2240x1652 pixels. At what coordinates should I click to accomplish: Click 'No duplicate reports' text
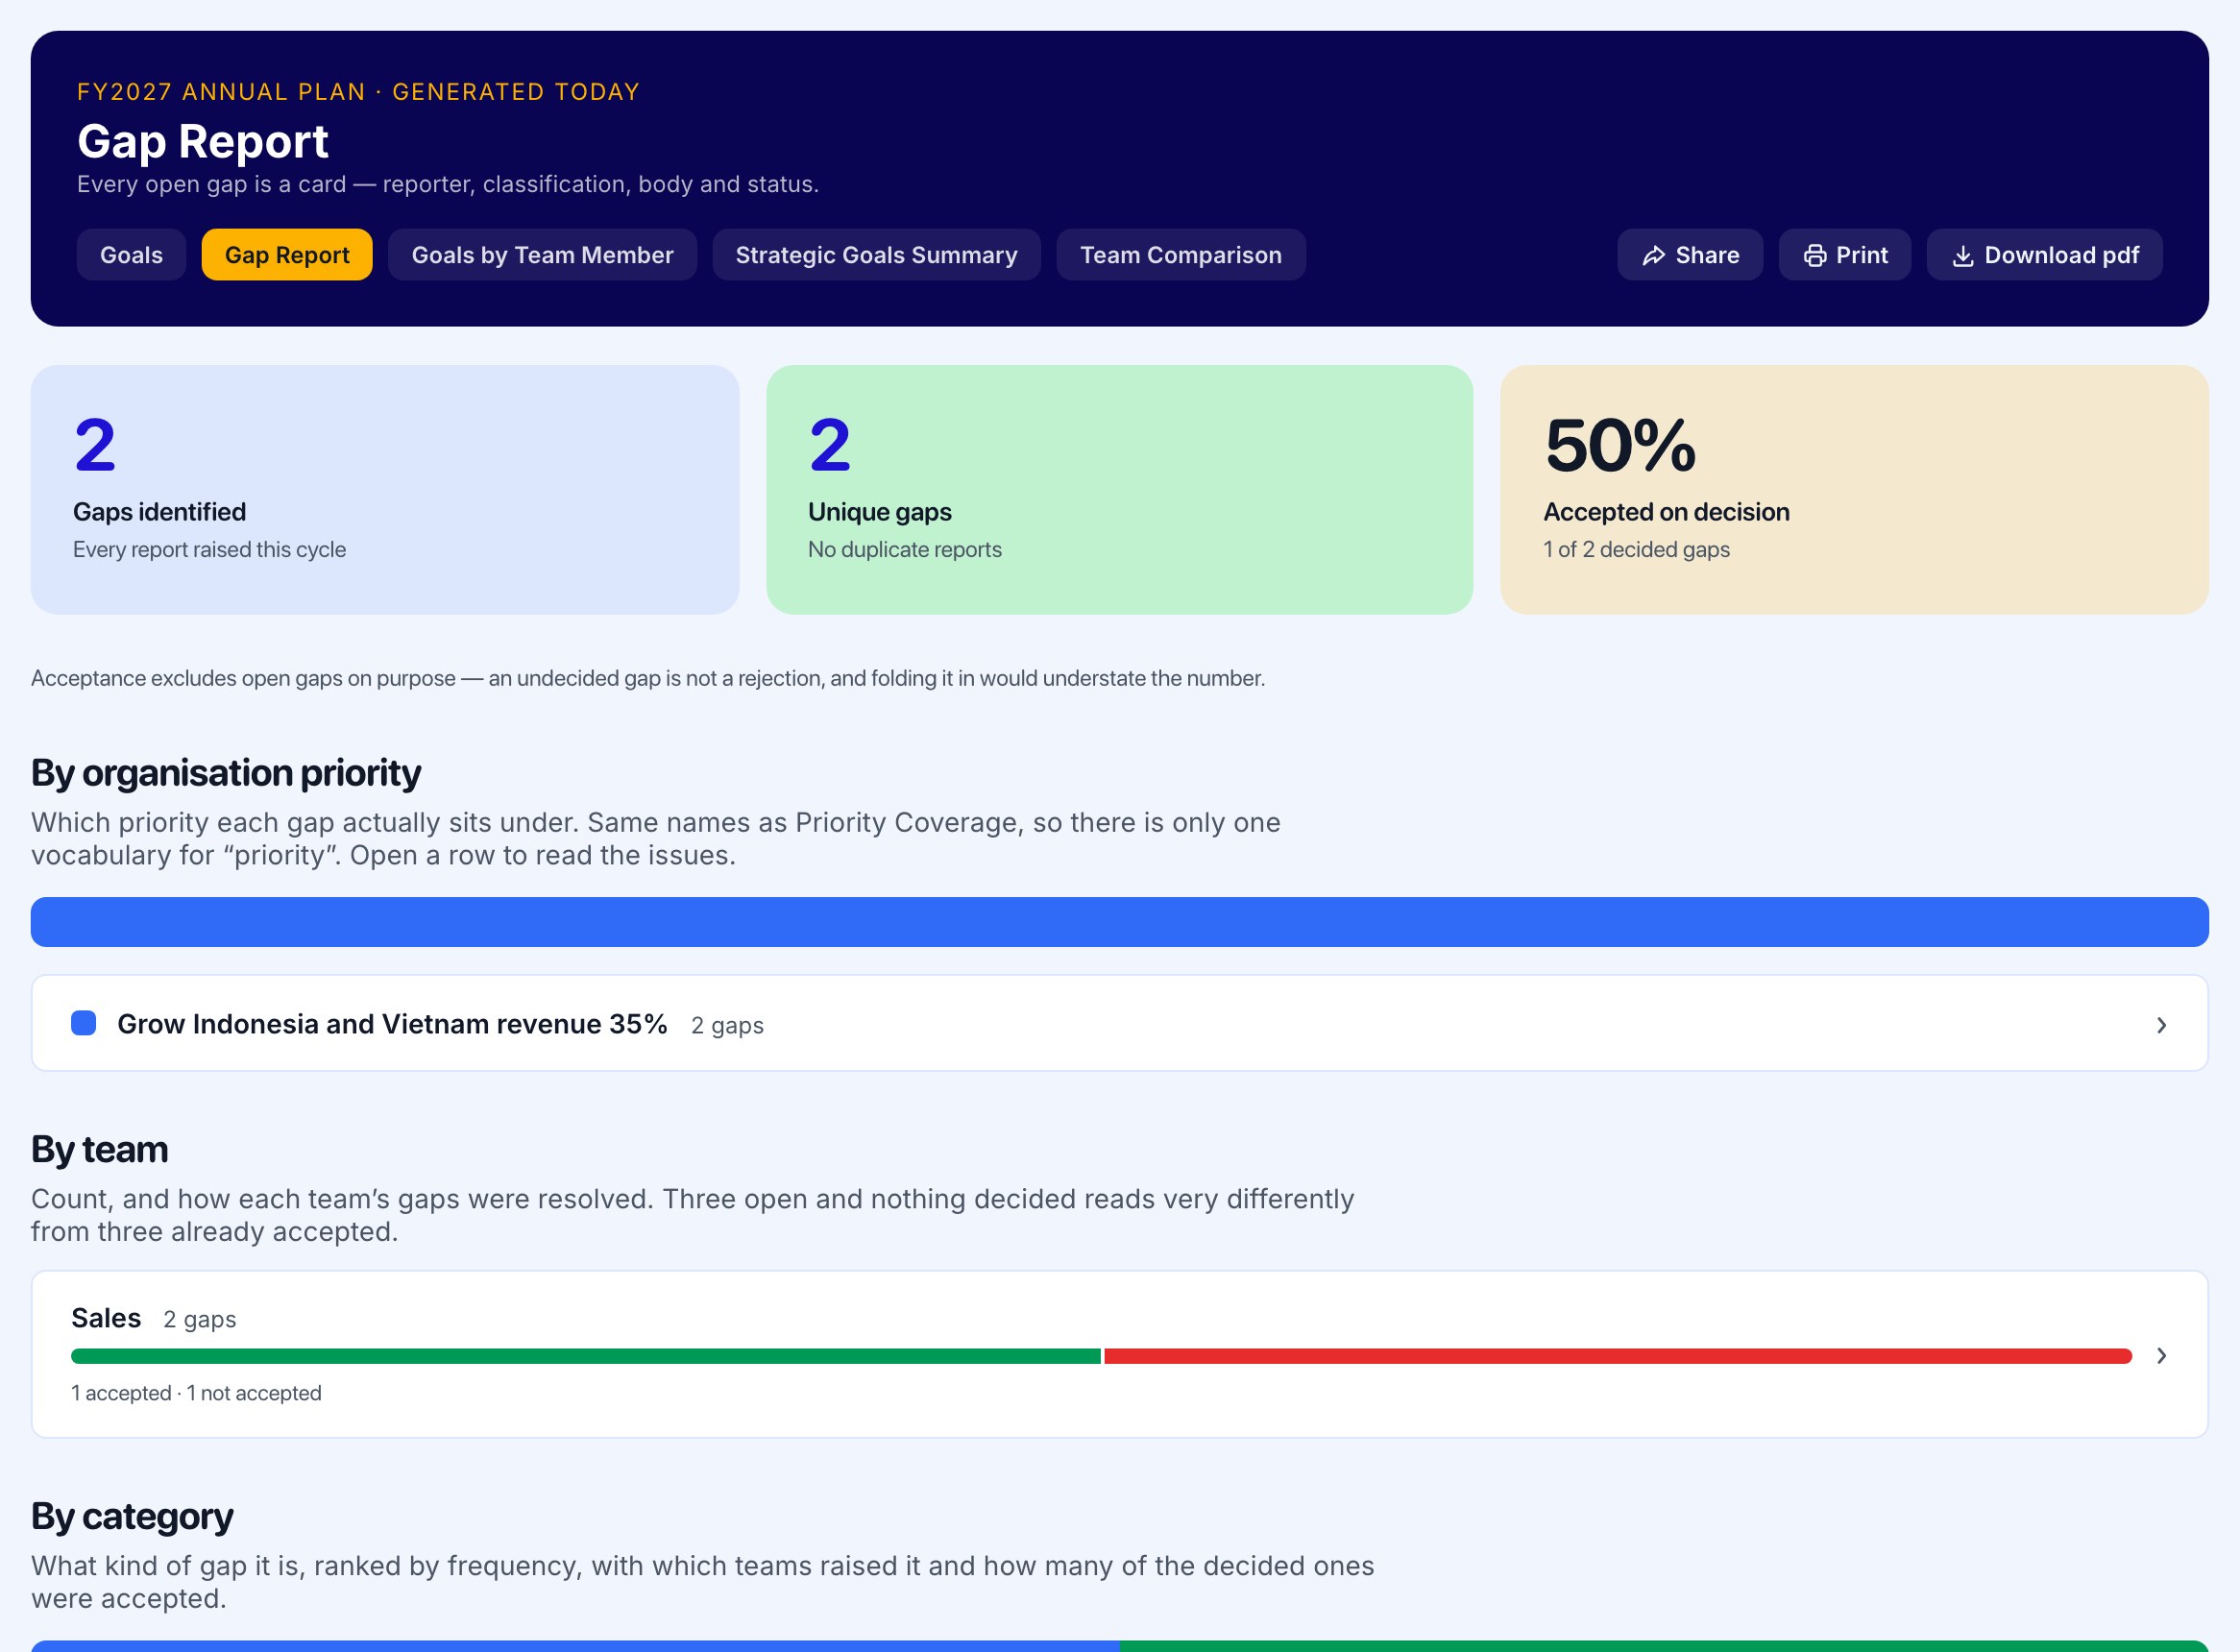904,549
